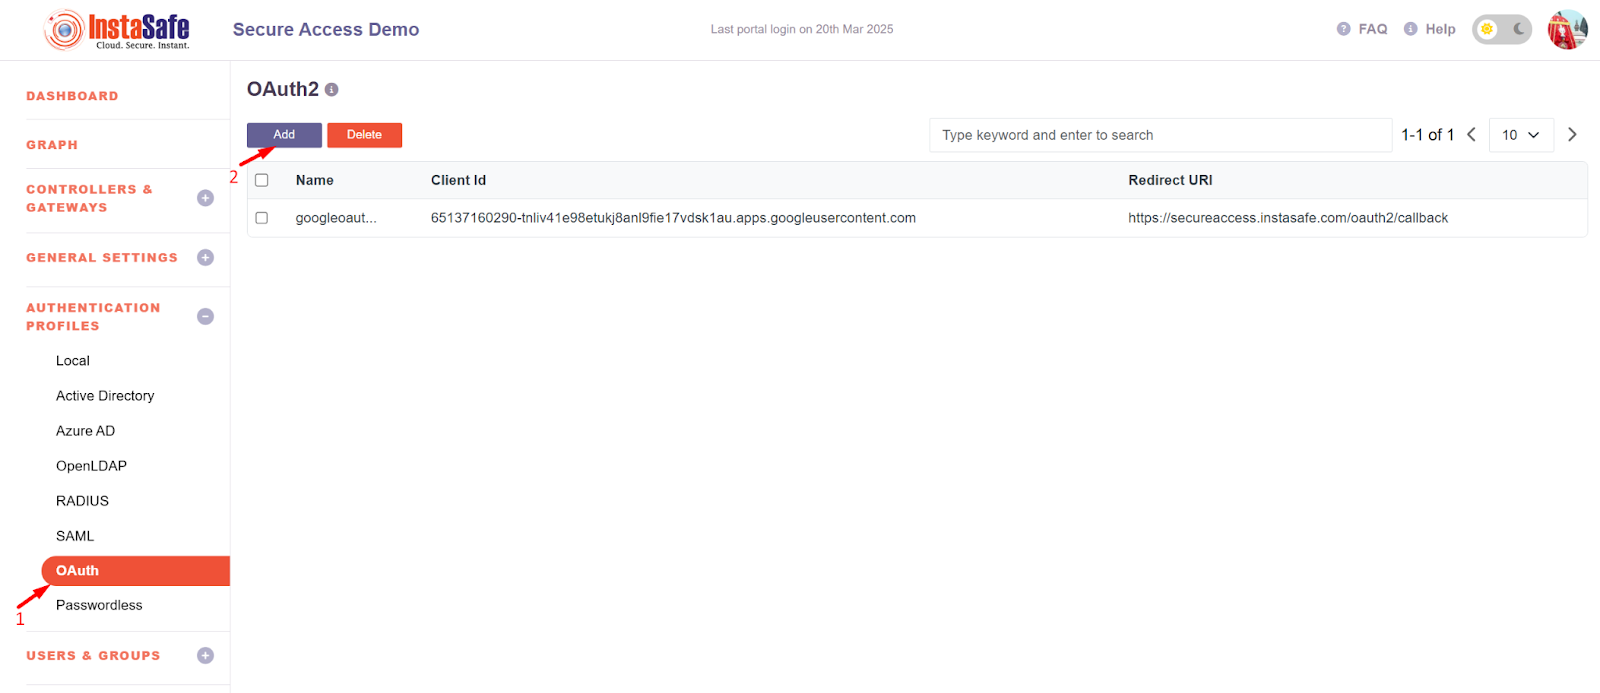Screen dimensions: 1600x693
Task: Open the googleoaut... entry name
Action: pyautogui.click(x=336, y=218)
